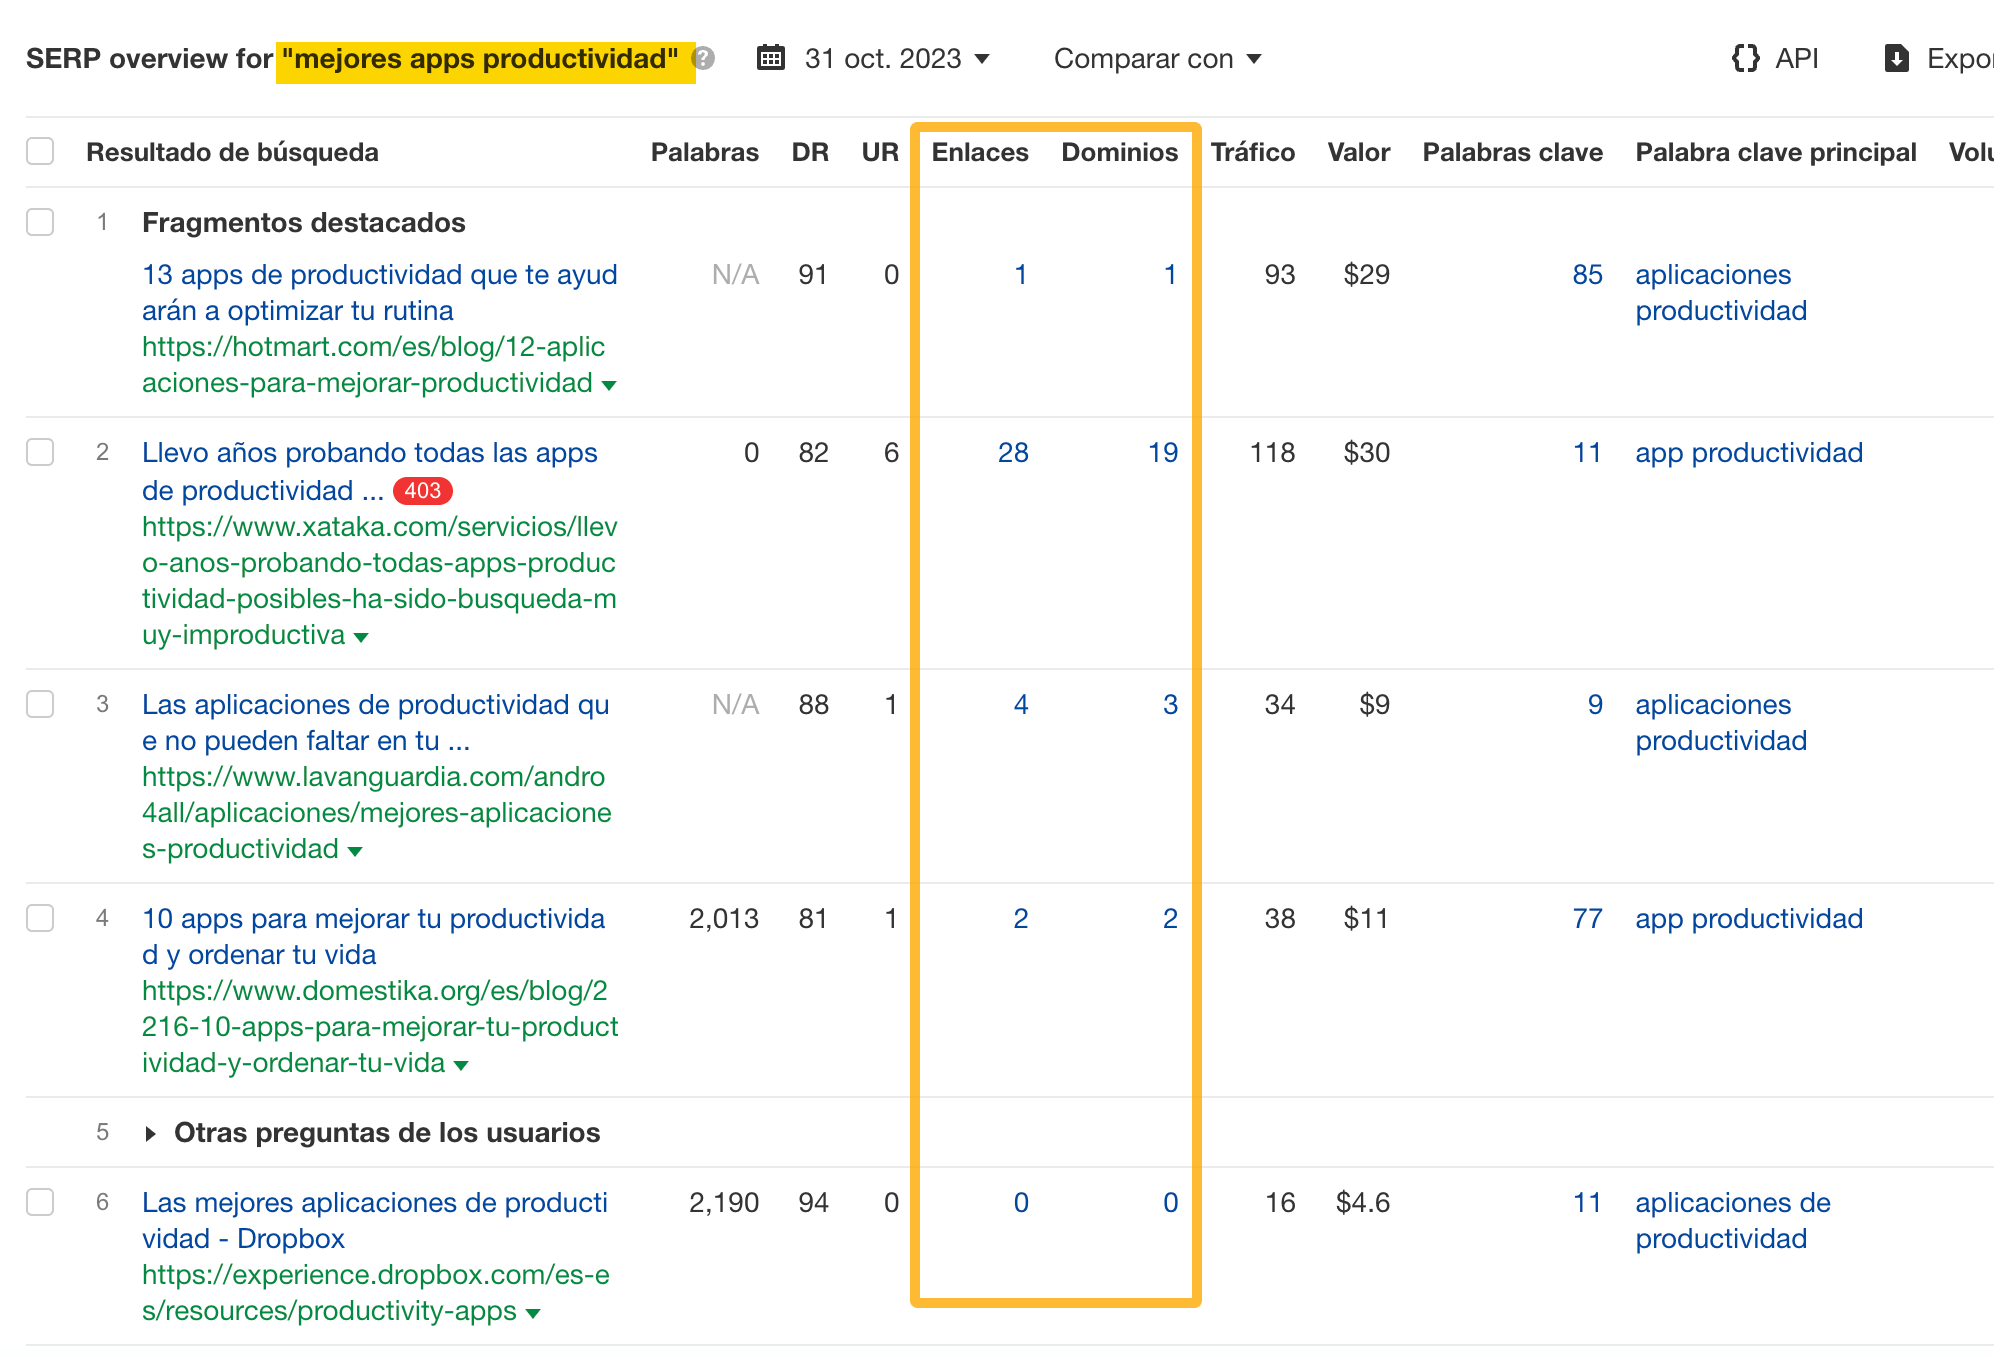Image resolution: width=1994 pixels, height=1356 pixels.
Task: Select all results using the header checkbox
Action: click(x=41, y=151)
